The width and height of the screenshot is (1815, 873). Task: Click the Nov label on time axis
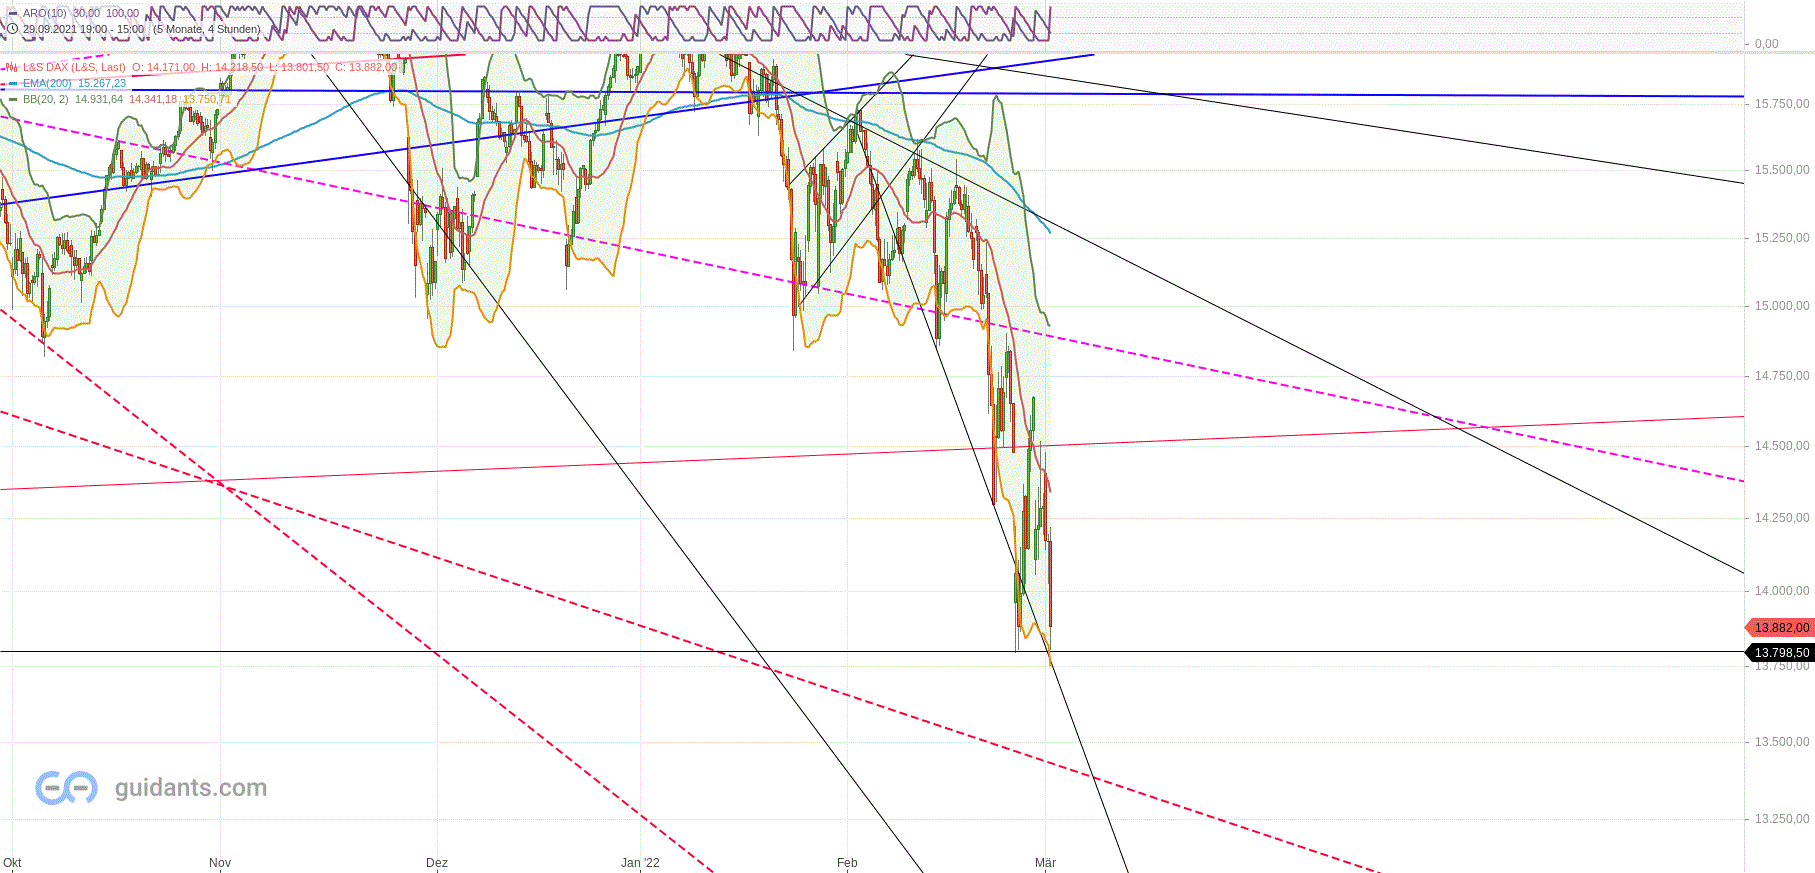[x=220, y=863]
